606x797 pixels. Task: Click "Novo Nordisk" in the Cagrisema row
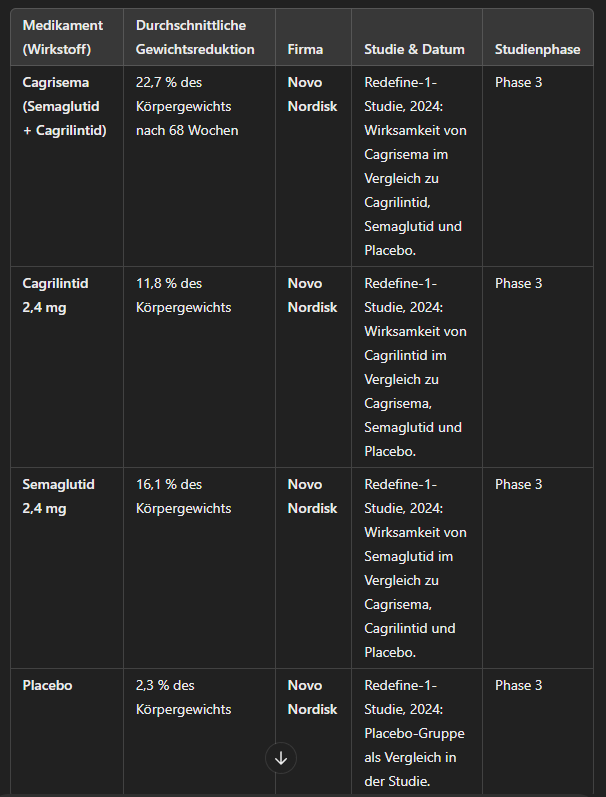[312, 94]
